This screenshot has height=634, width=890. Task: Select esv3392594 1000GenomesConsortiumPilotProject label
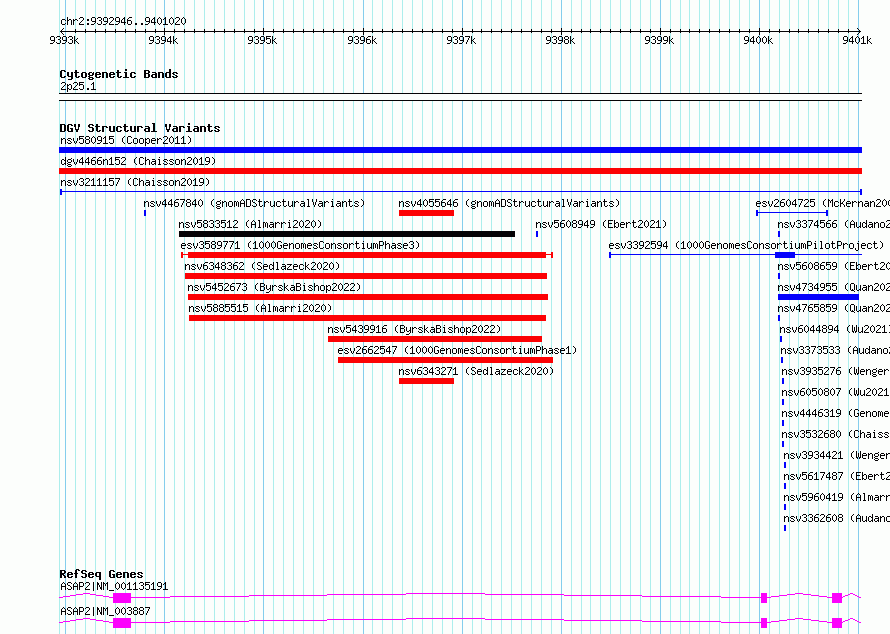746,245
